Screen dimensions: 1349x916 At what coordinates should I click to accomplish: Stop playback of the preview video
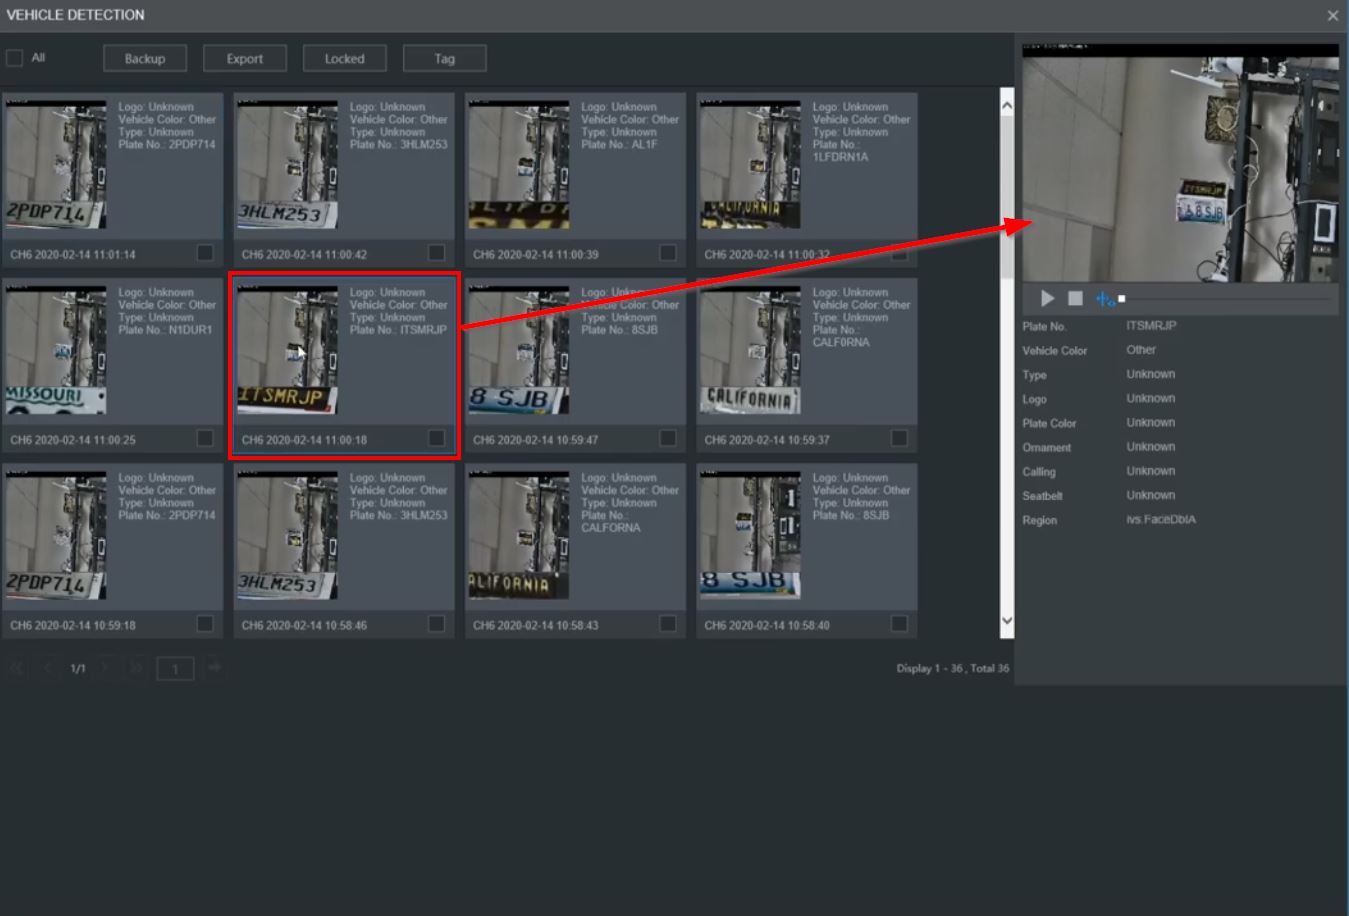click(1074, 297)
